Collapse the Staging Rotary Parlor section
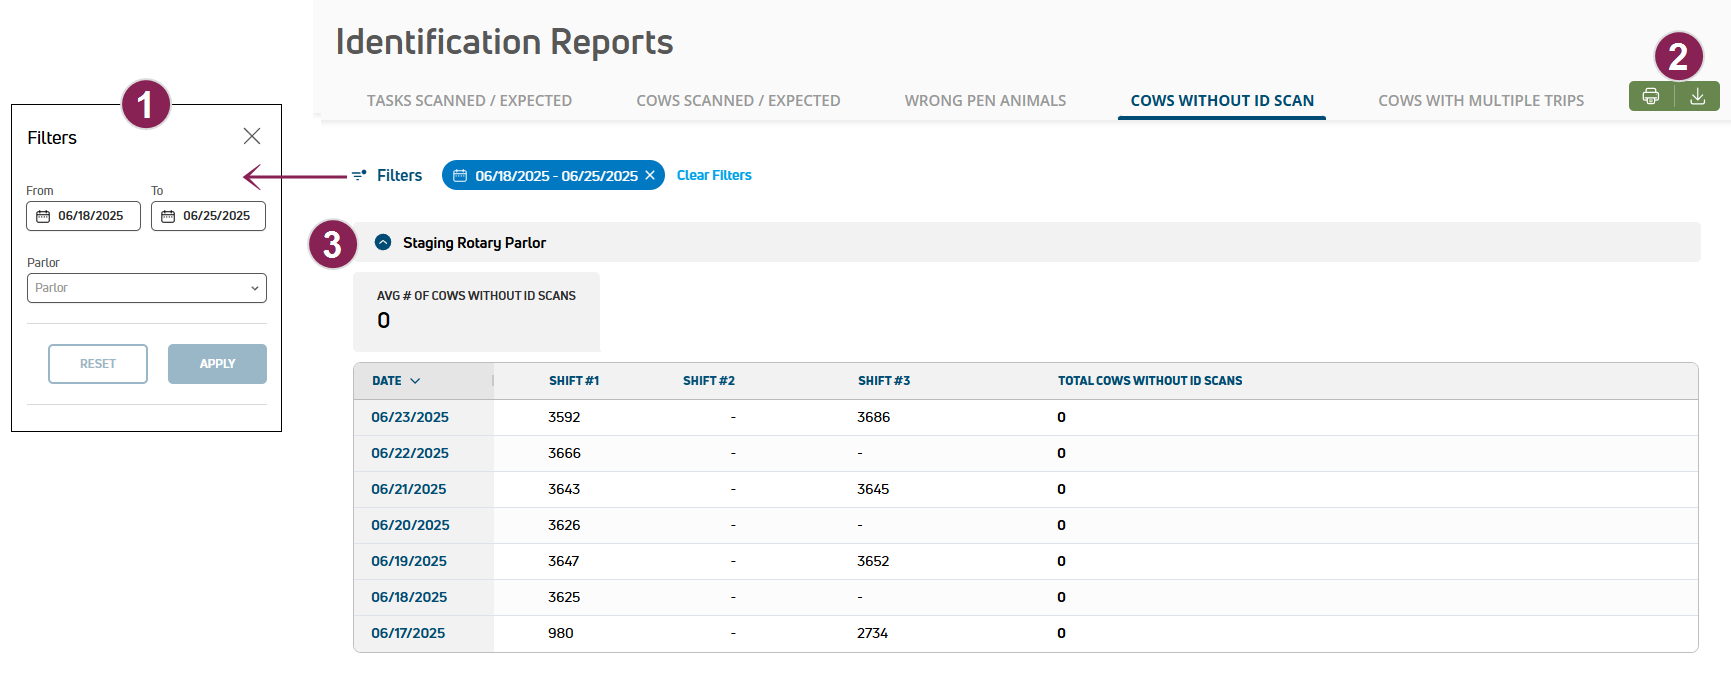The image size is (1731, 689). pos(383,242)
